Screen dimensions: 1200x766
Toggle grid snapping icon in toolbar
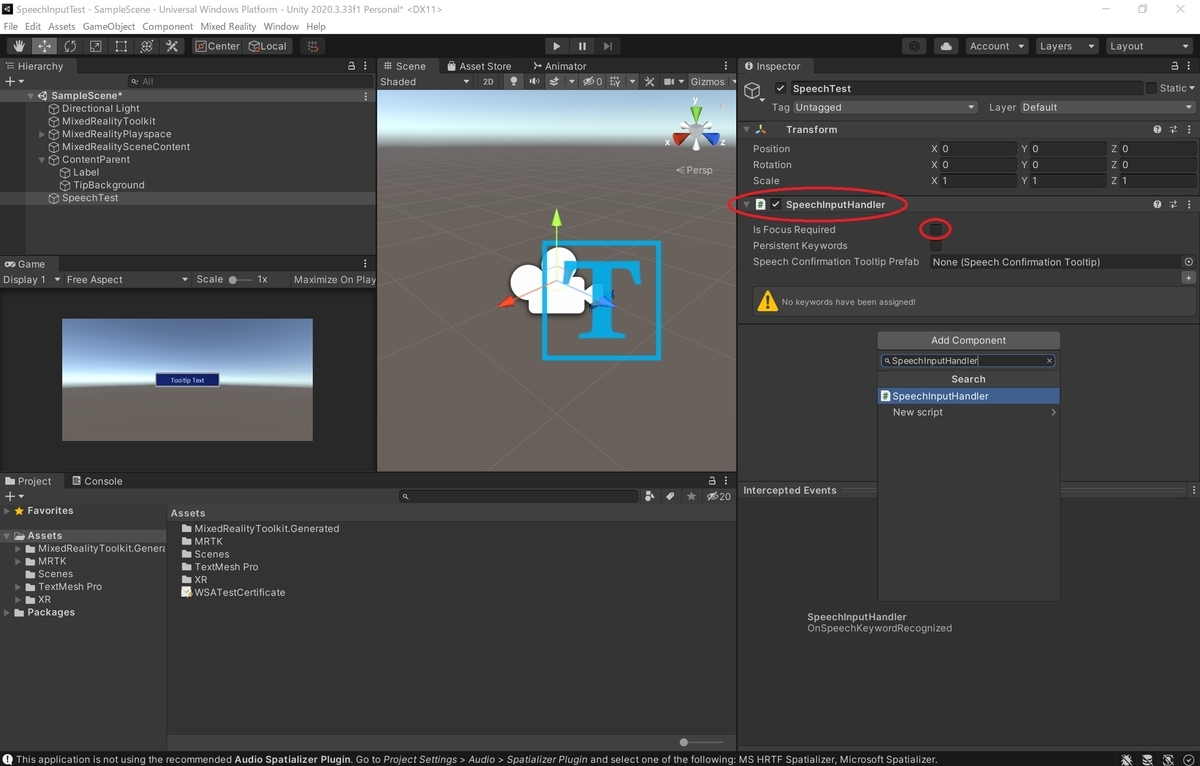click(313, 46)
